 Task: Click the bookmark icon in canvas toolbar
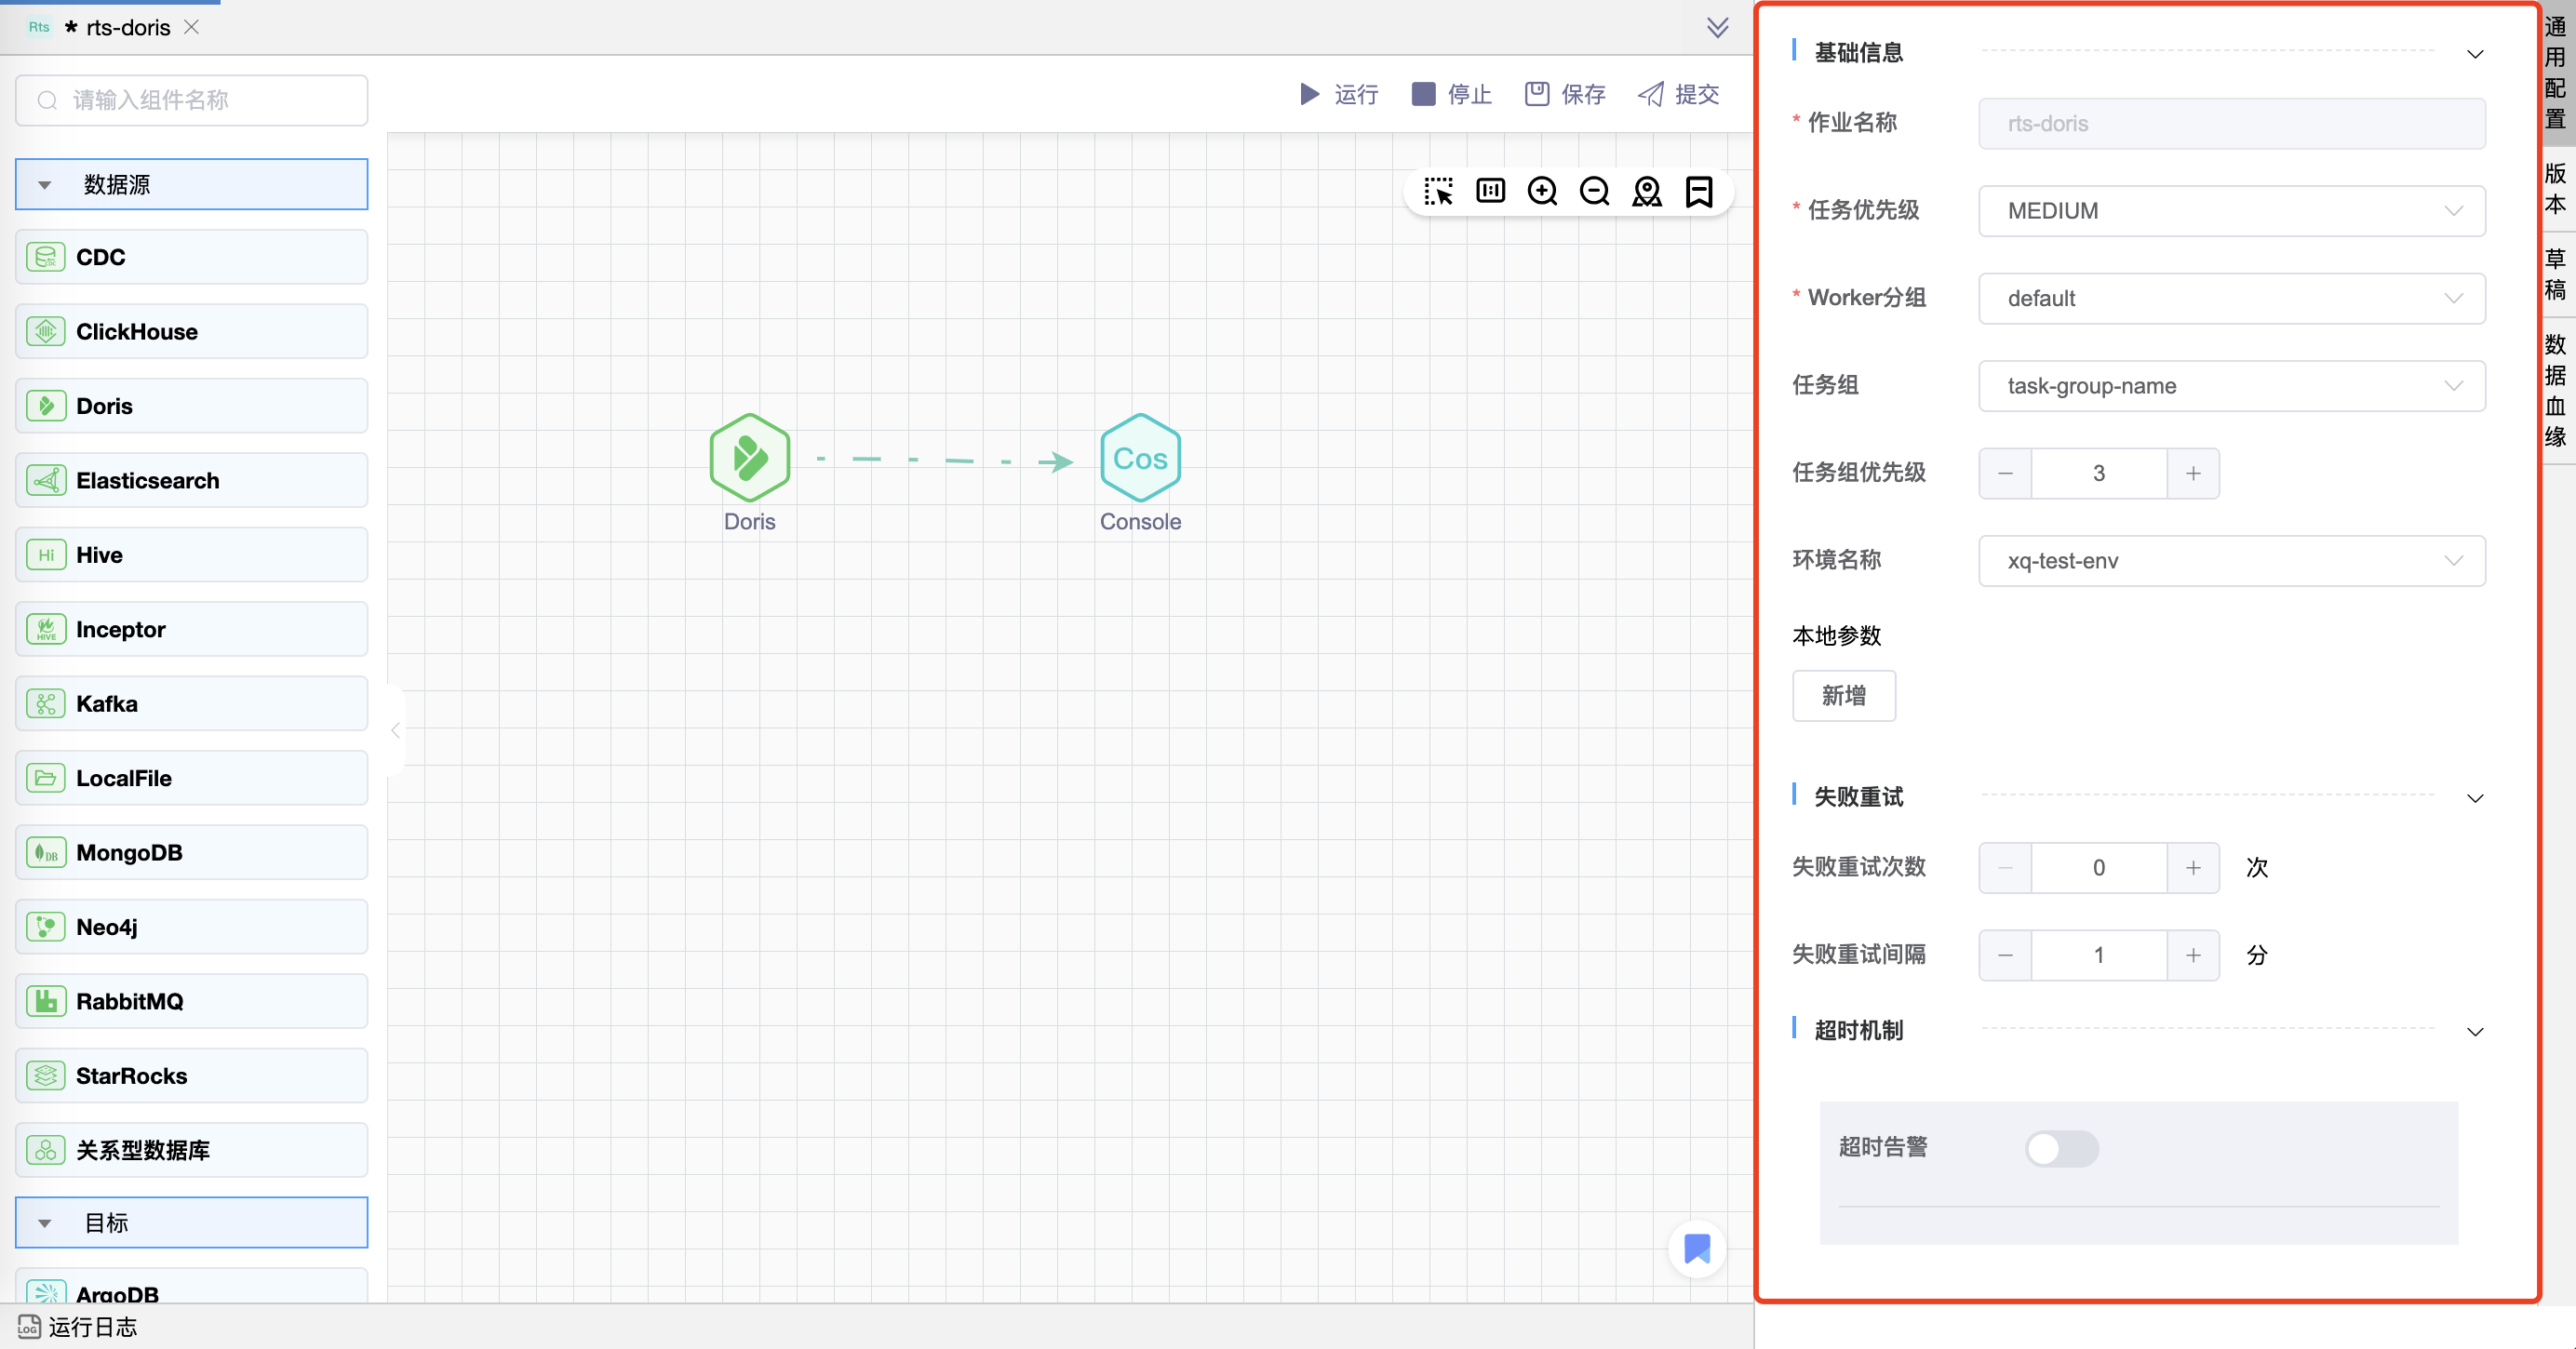pyautogui.click(x=1698, y=191)
